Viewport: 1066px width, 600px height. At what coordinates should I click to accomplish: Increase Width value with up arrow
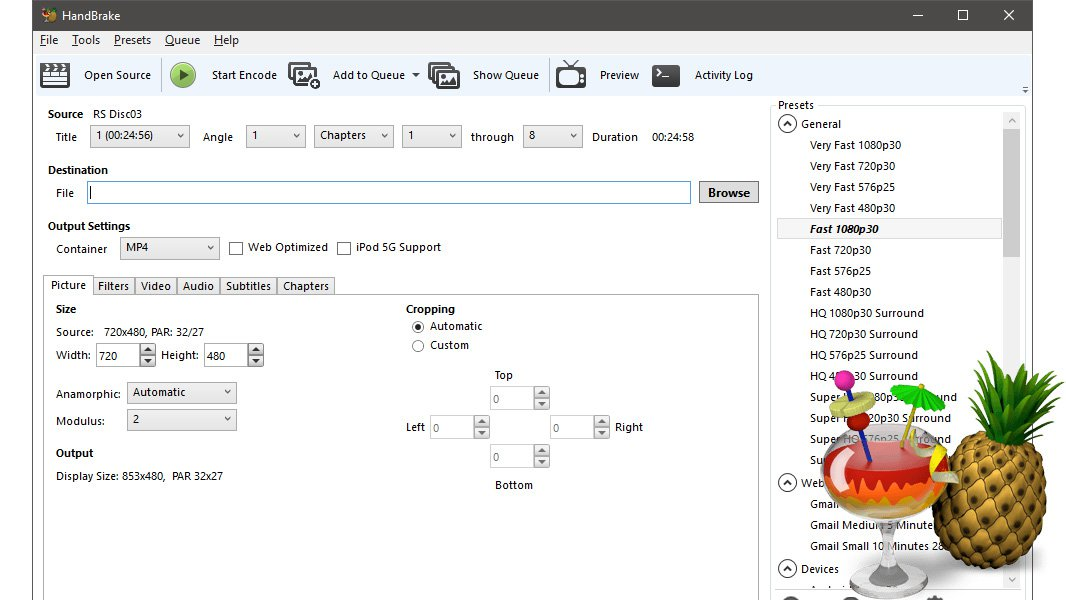click(148, 349)
